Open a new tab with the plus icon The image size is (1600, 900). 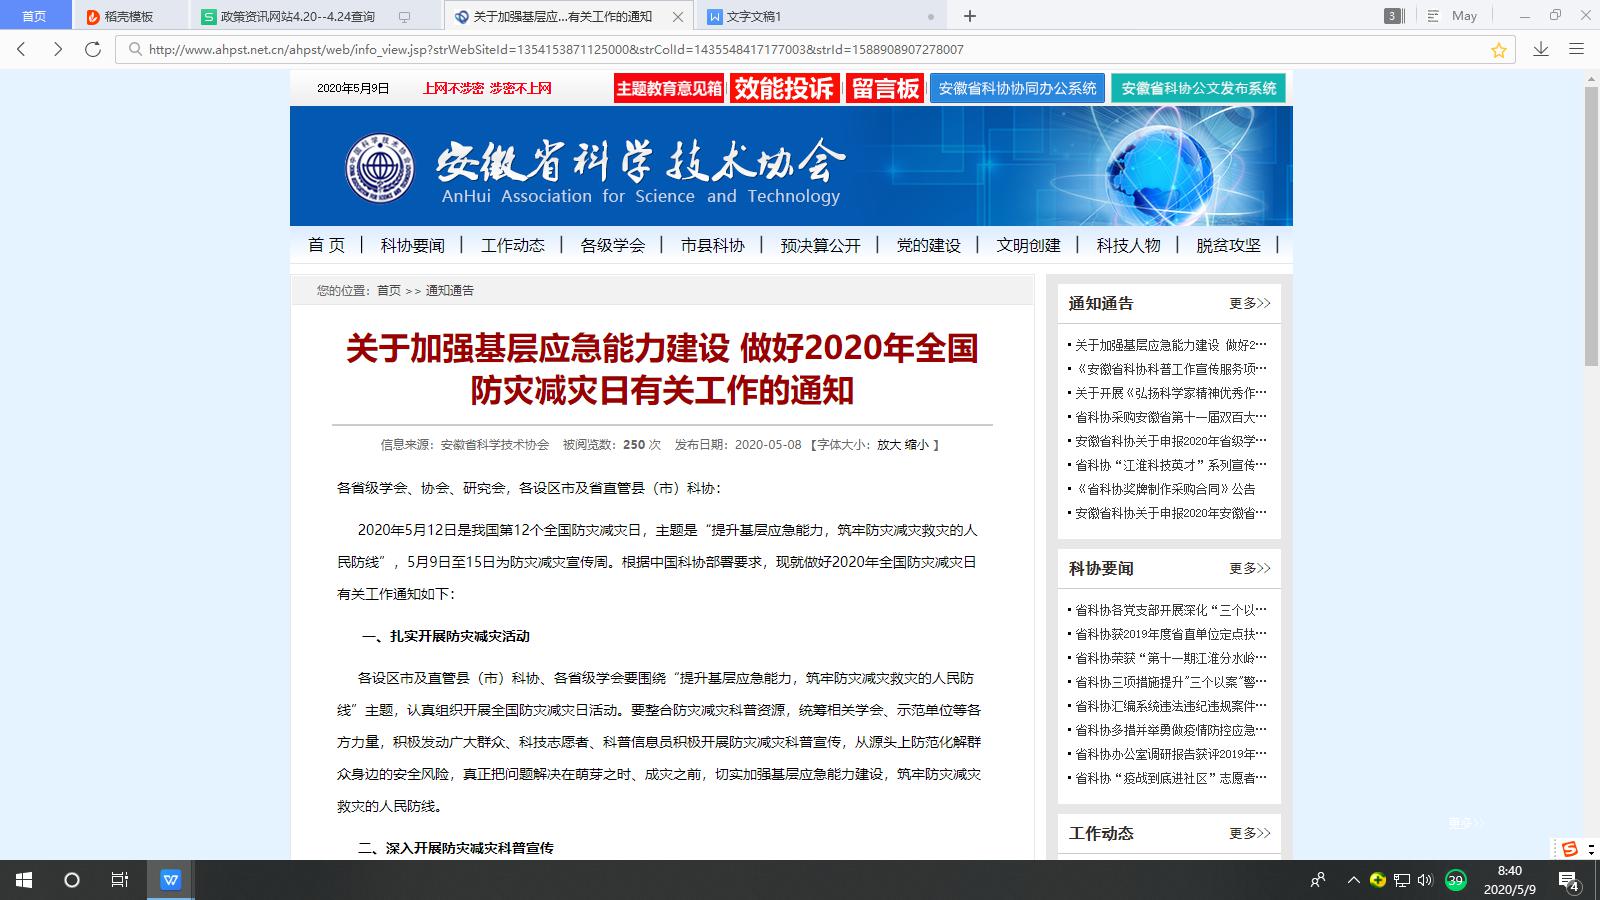(x=969, y=16)
